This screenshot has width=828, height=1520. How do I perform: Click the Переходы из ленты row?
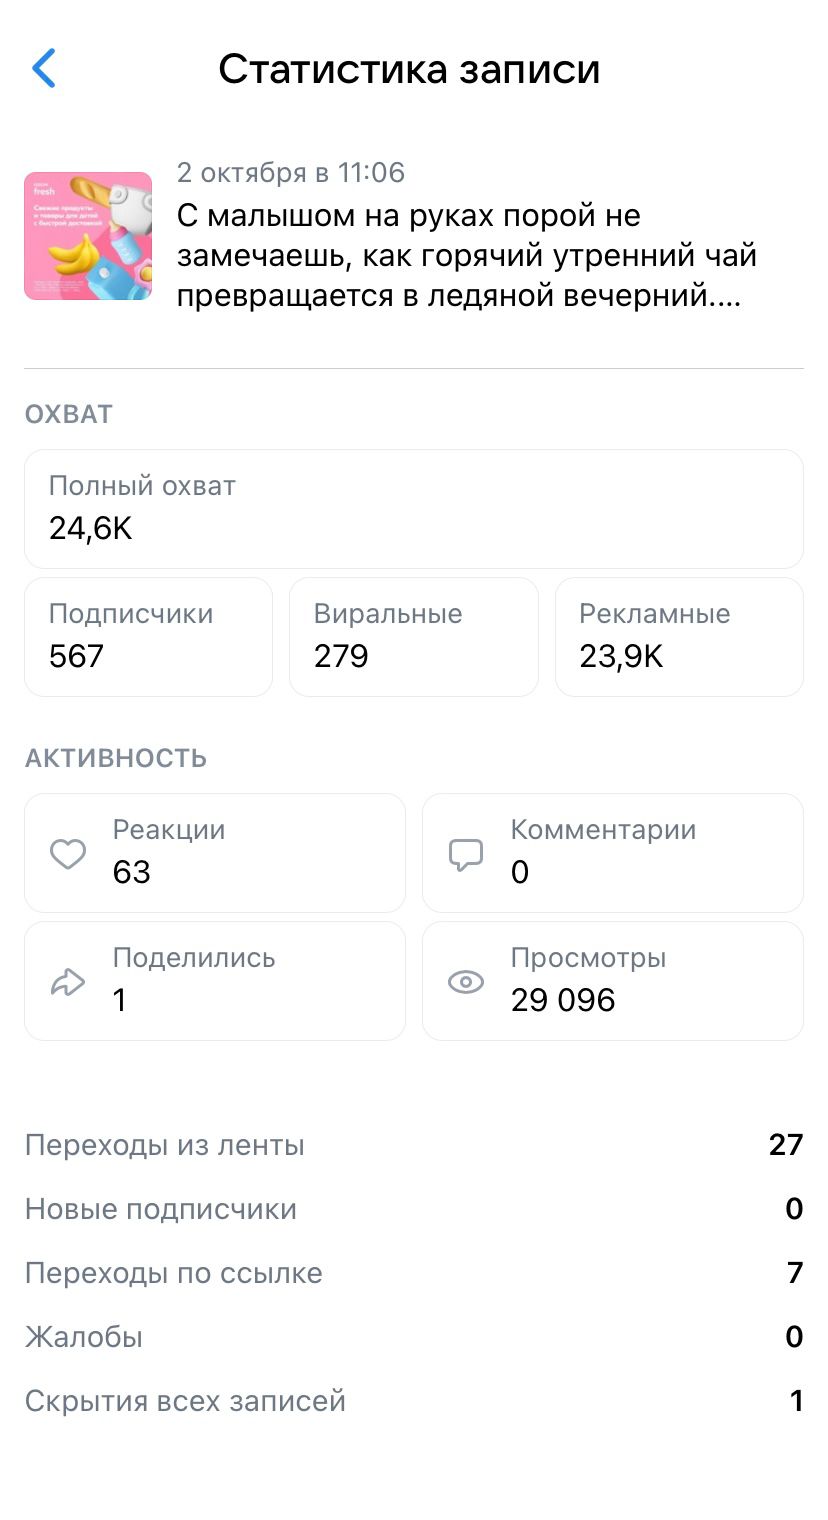pyautogui.click(x=413, y=1145)
